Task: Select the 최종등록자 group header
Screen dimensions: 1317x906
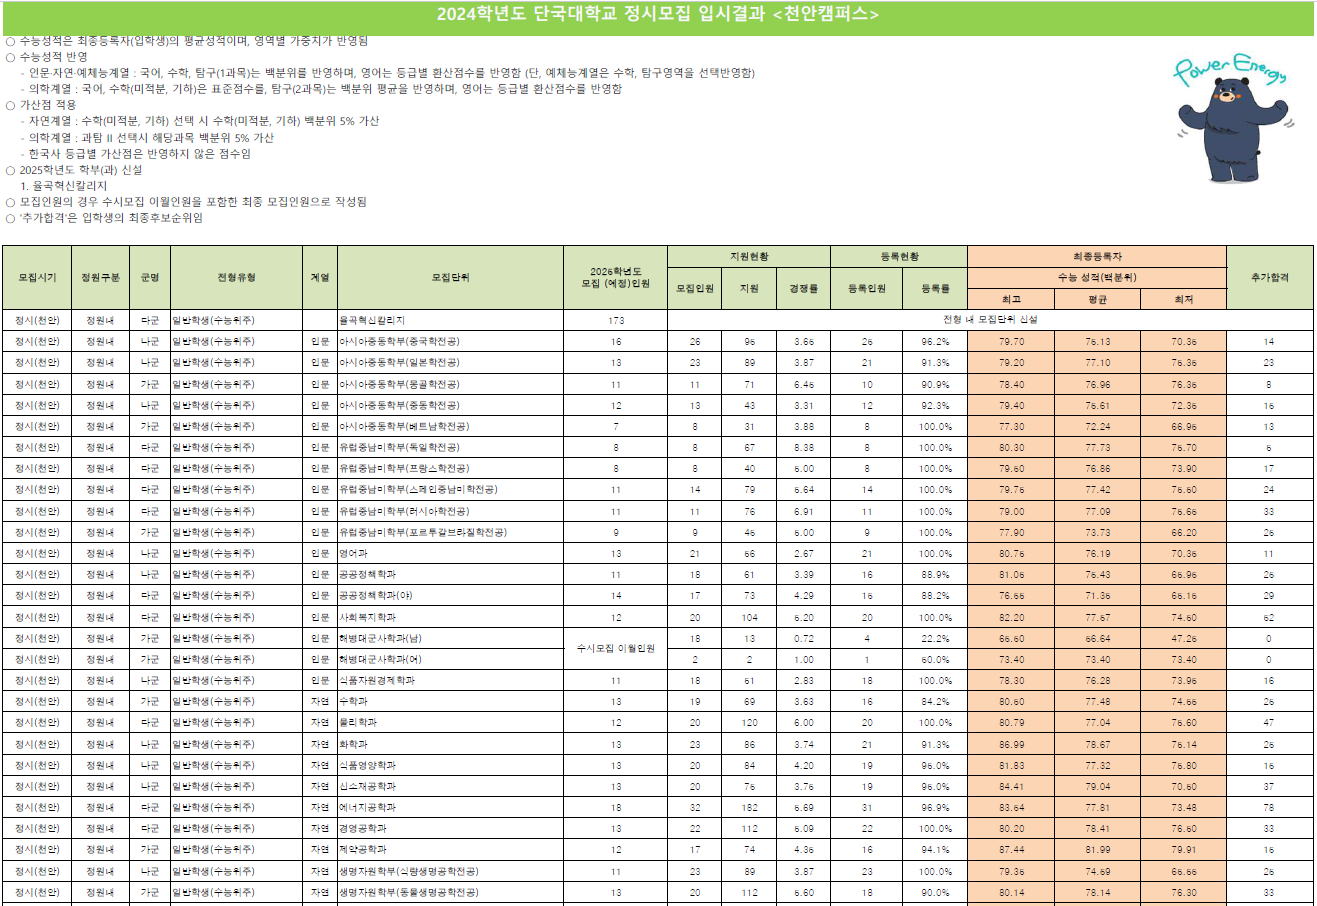Action: pos(1097,257)
